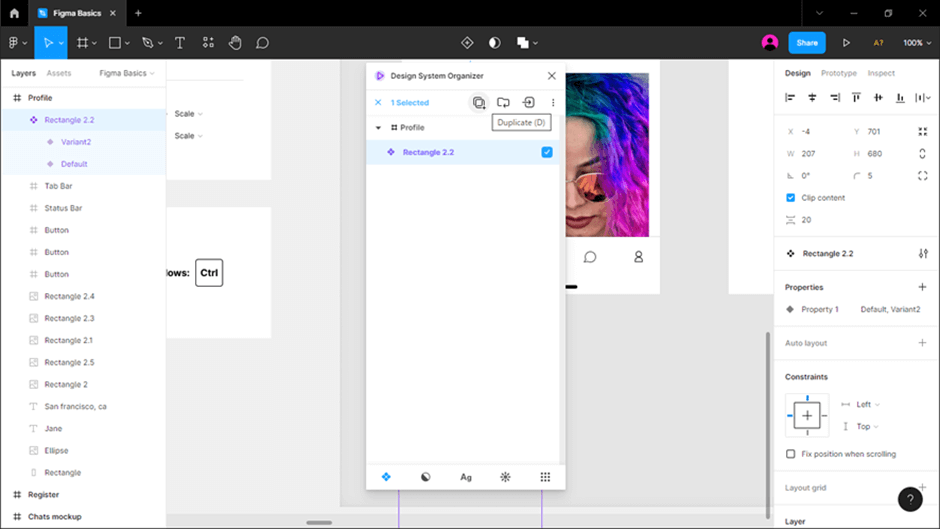940x529 pixels.
Task: Open the vertical constraint Top dropdown
Action: pos(867,426)
